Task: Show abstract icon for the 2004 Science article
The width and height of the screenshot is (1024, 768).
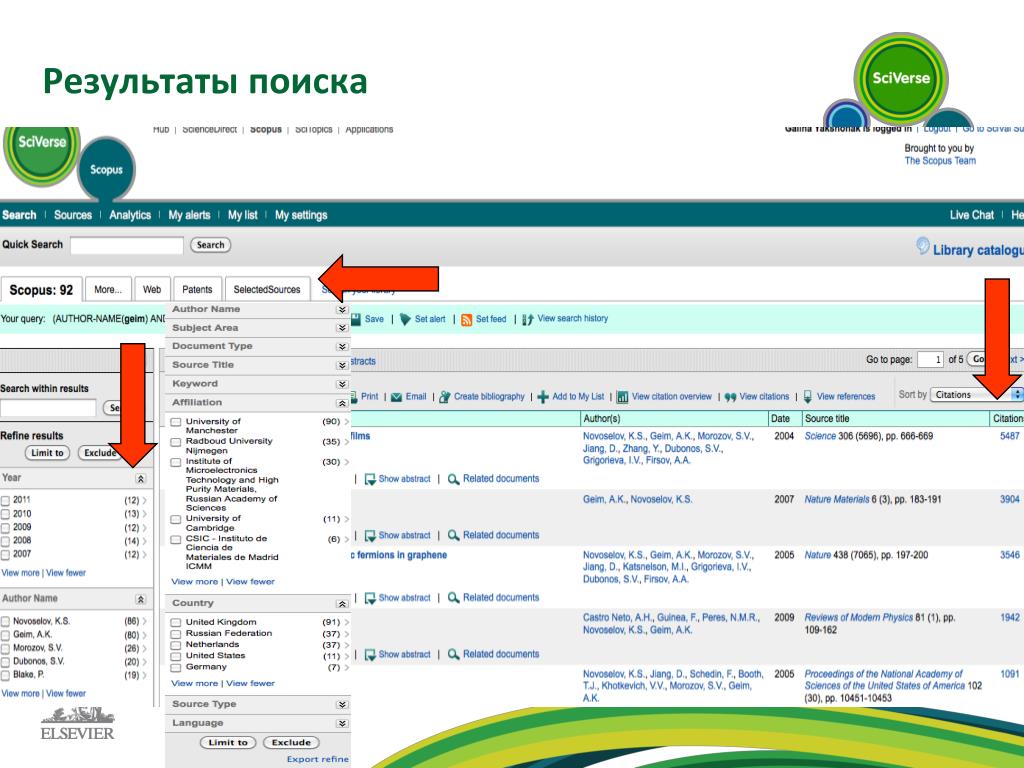Action: pos(370,479)
